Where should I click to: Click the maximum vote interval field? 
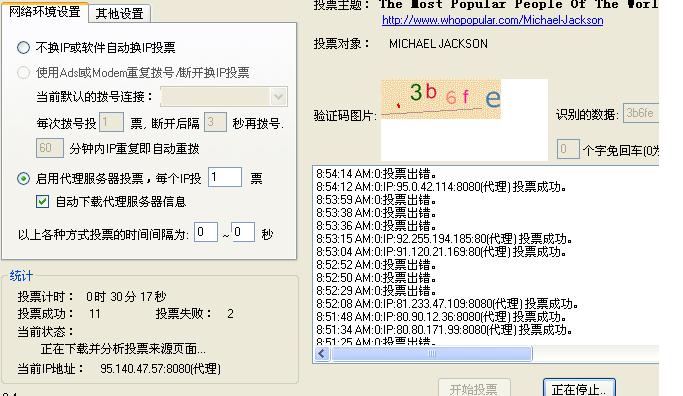pos(243,232)
